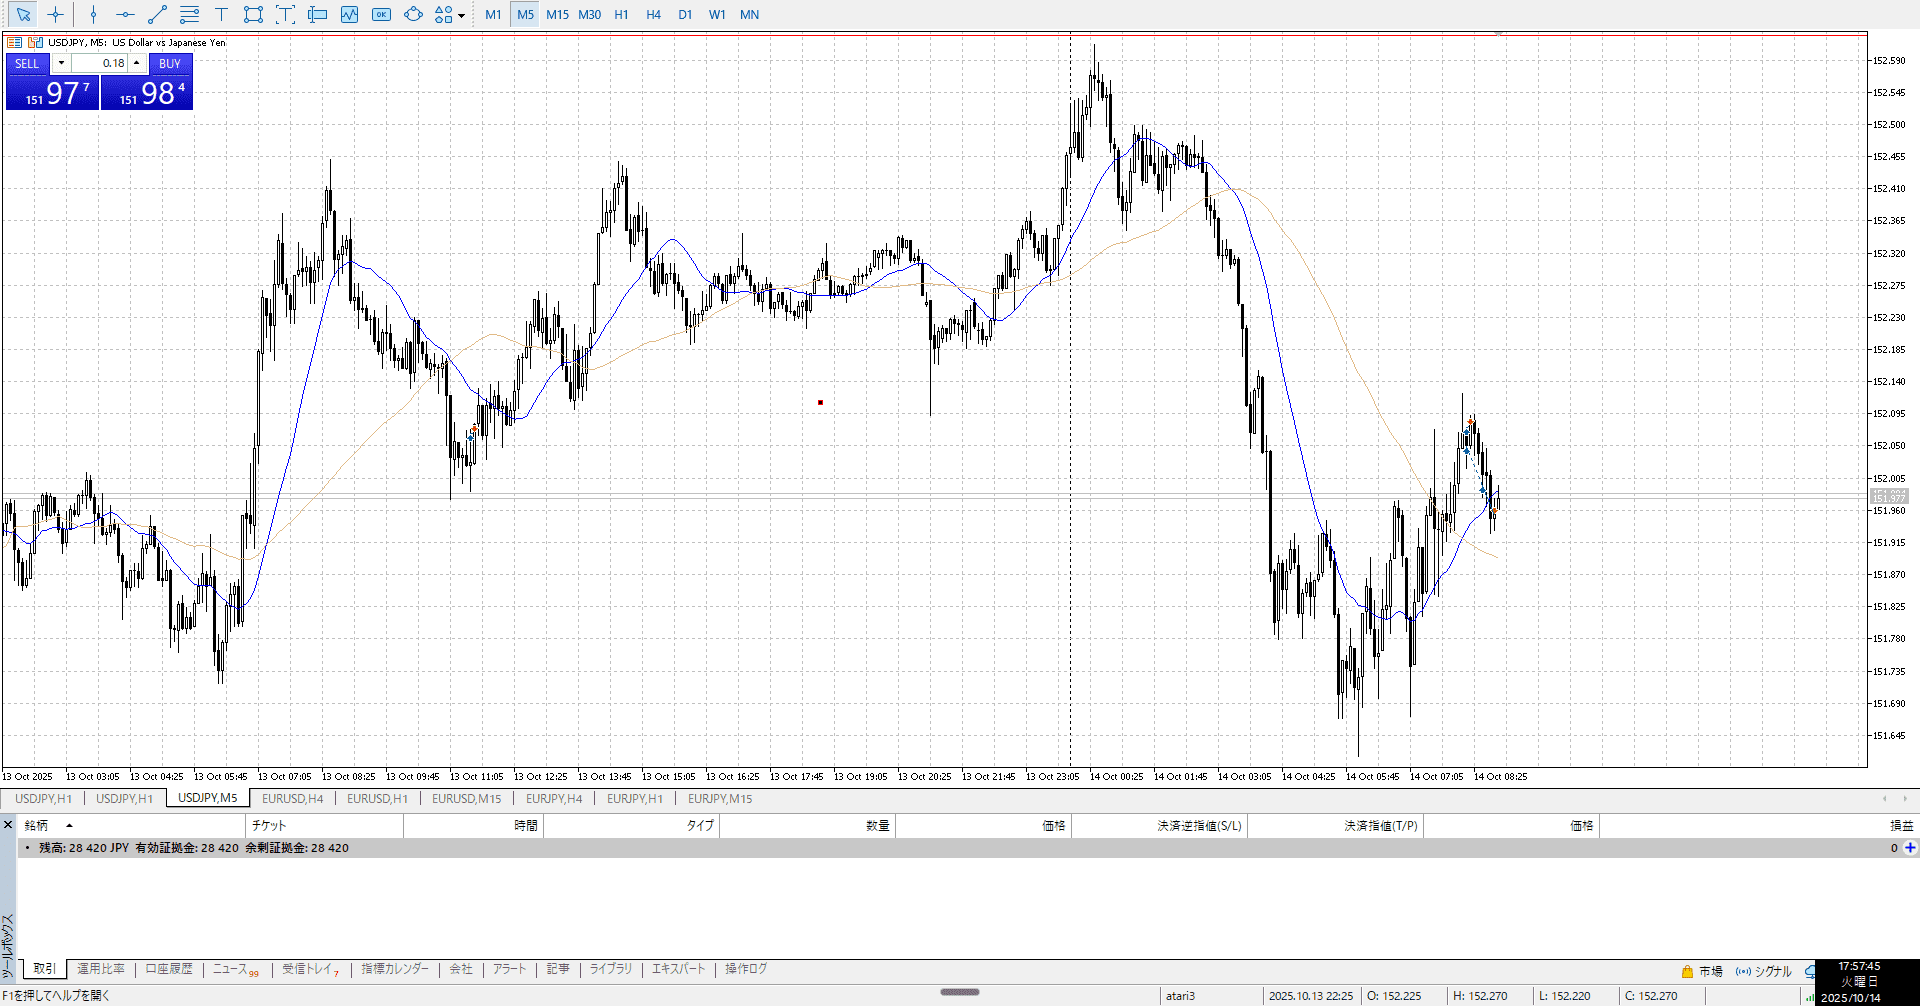Switch chart to H4 timeframe
Image resolution: width=1920 pixels, height=1006 pixels.
coord(653,14)
